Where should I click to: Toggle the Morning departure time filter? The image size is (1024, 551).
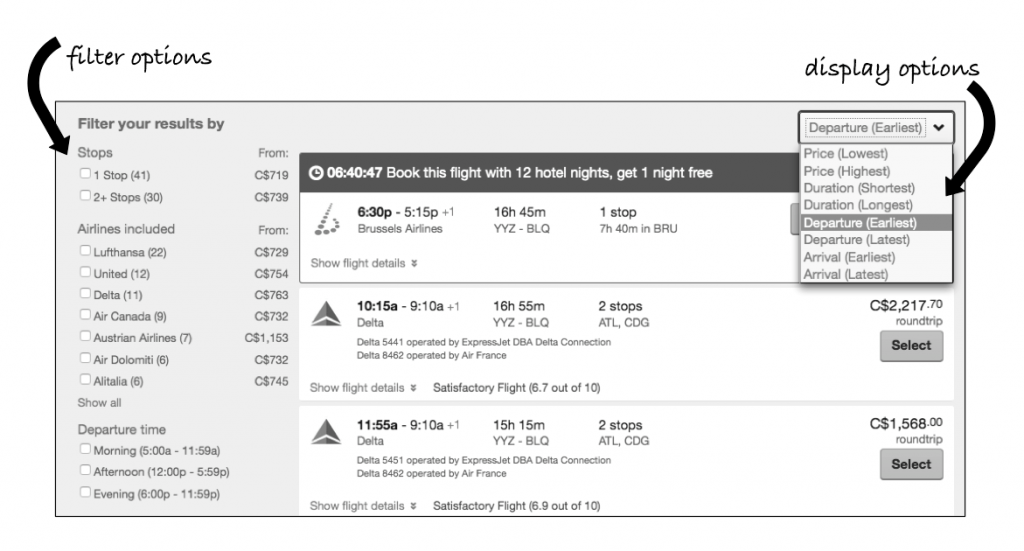pos(85,449)
